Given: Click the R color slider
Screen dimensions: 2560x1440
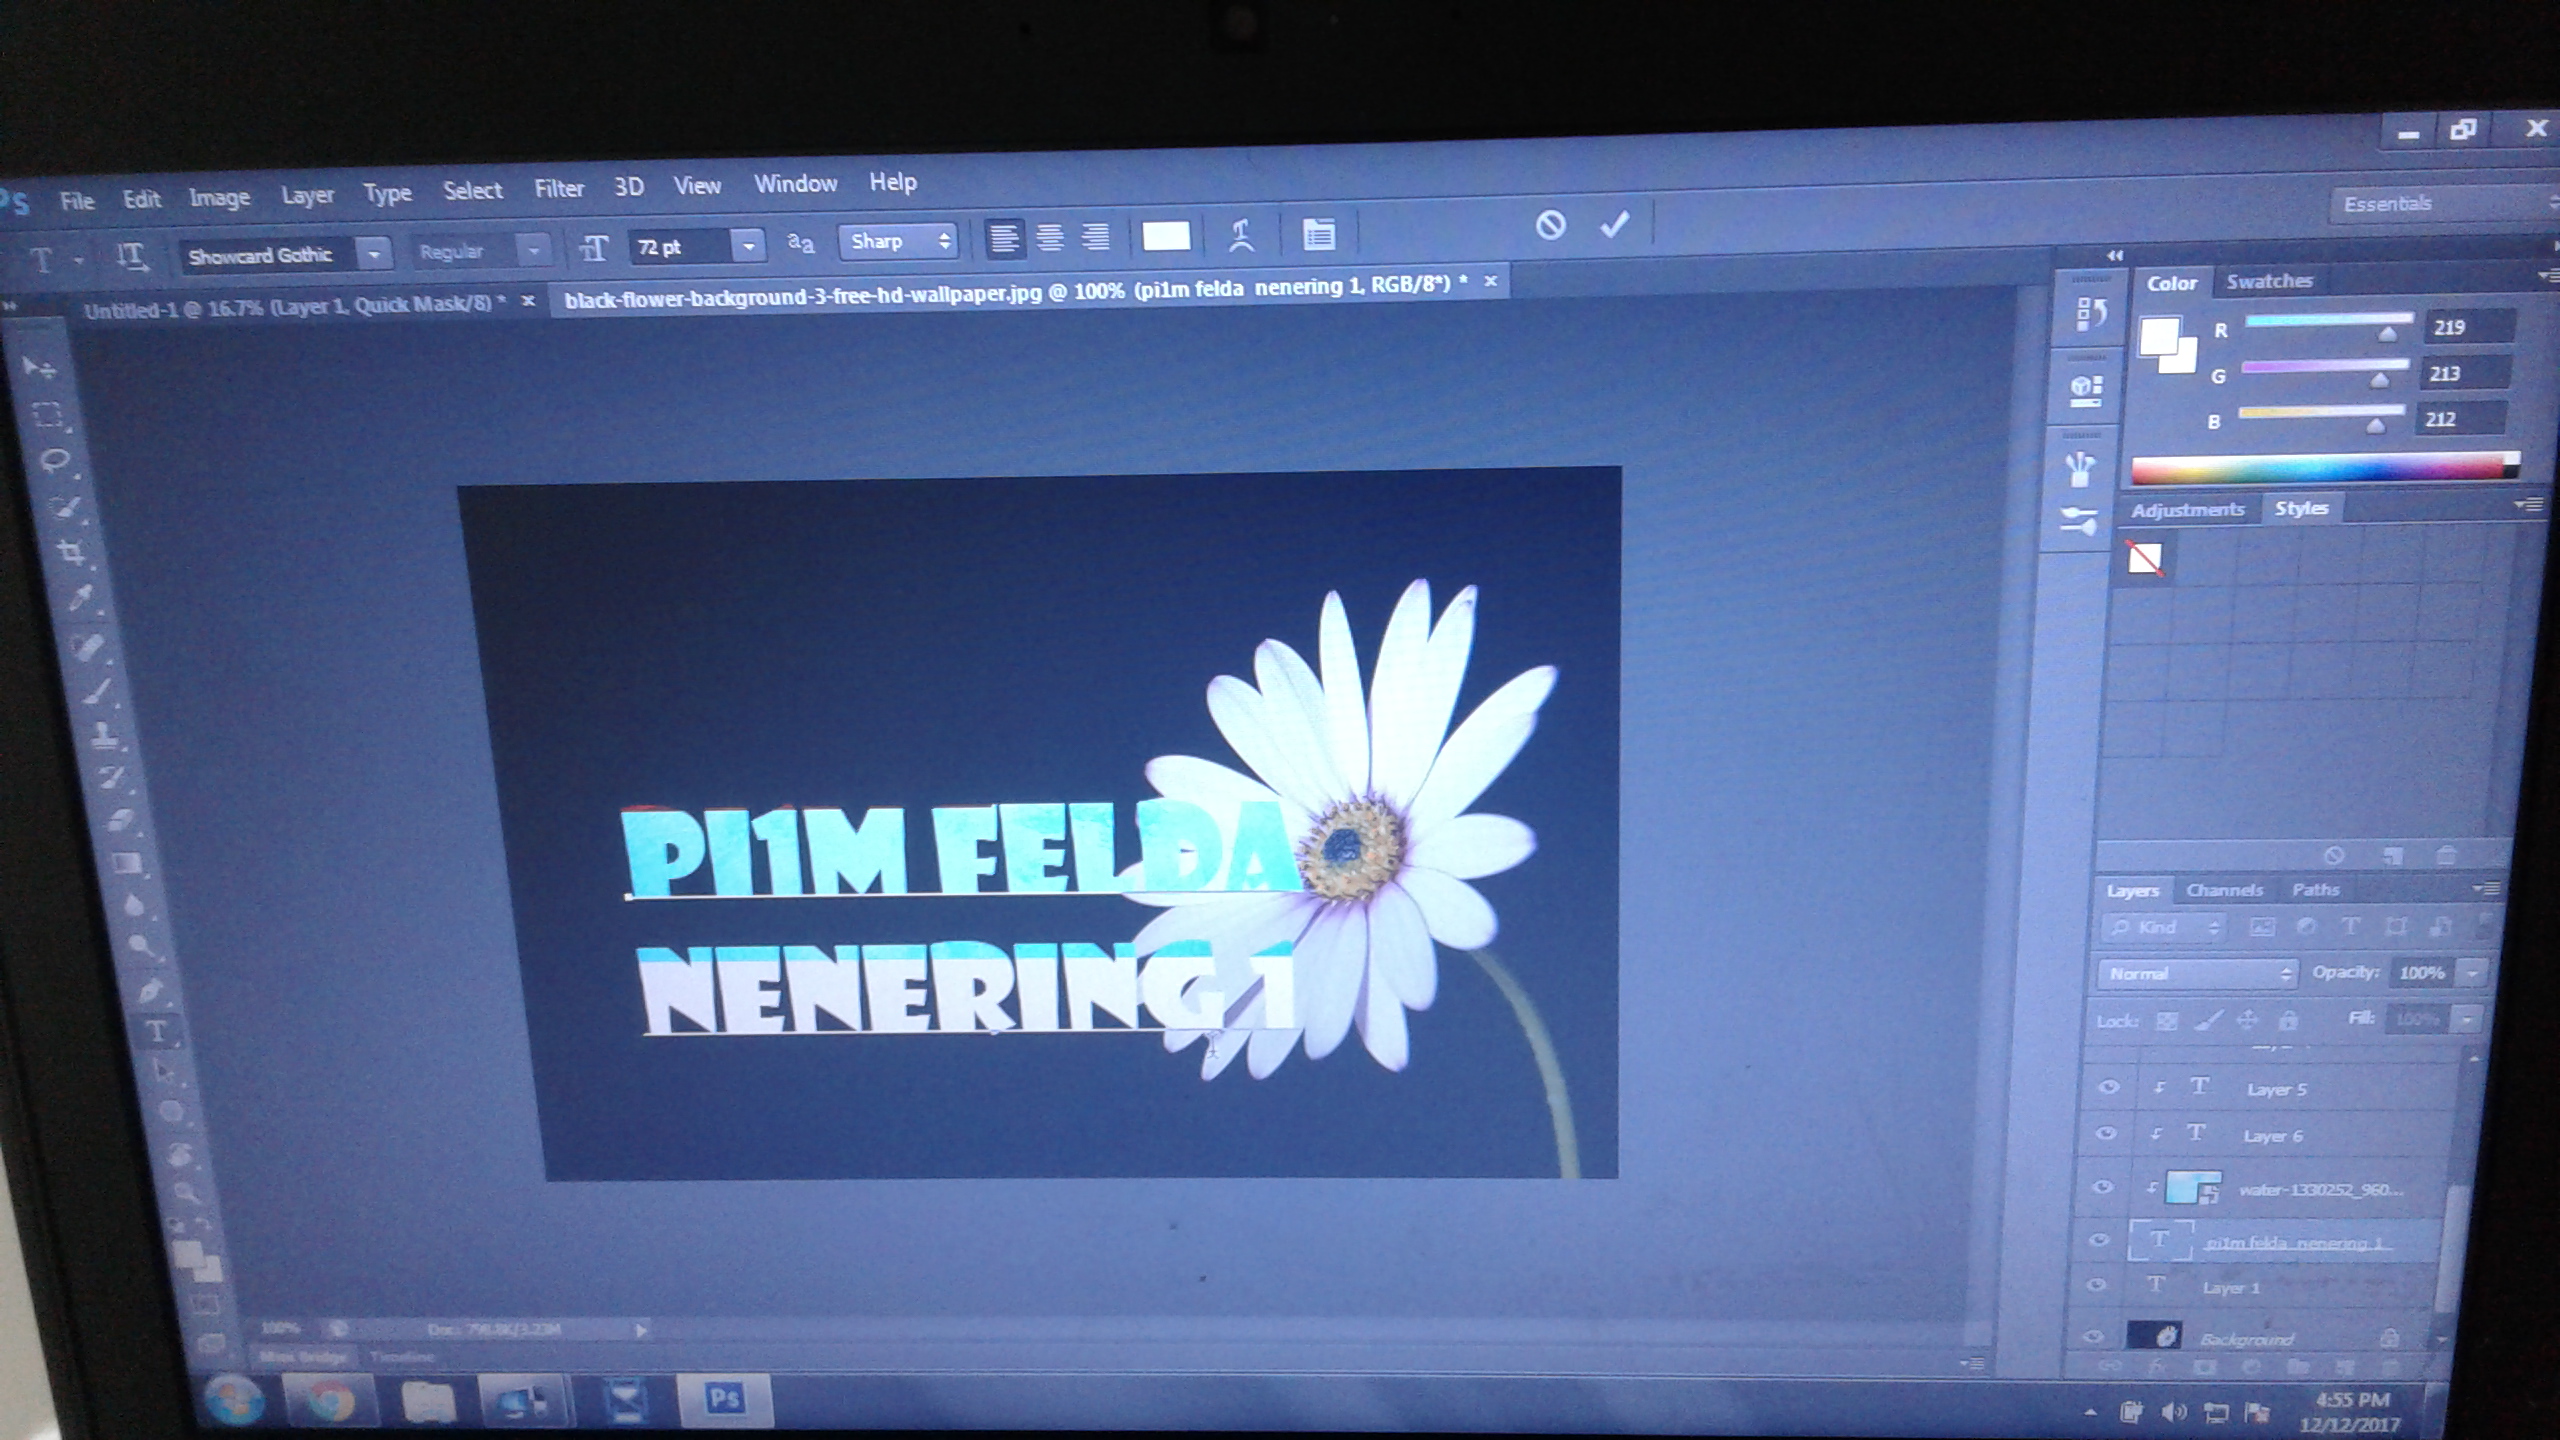Looking at the screenshot, I should 2328,322.
